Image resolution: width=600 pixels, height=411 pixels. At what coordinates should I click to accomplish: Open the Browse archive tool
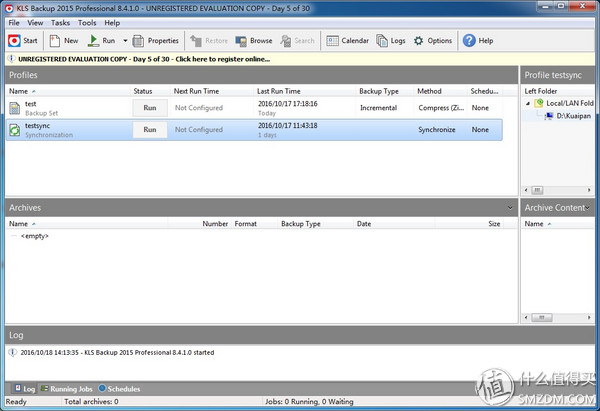pos(254,41)
